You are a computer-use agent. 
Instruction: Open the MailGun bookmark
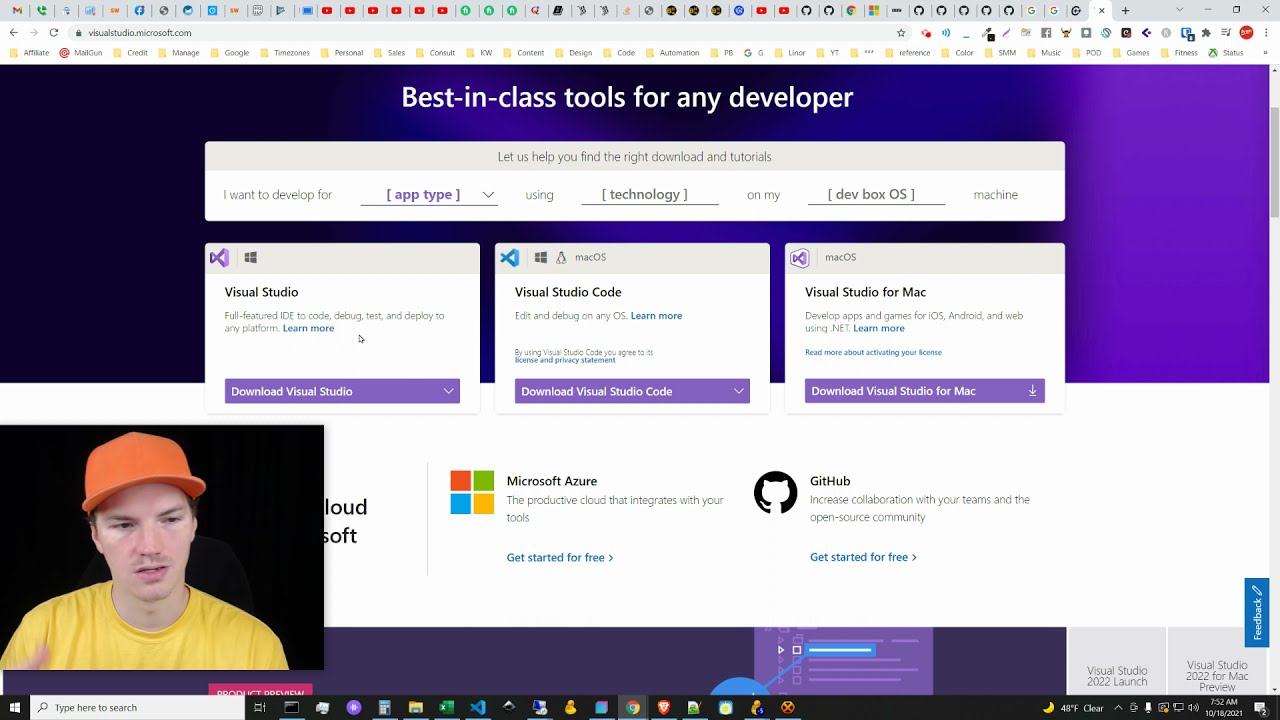point(81,53)
